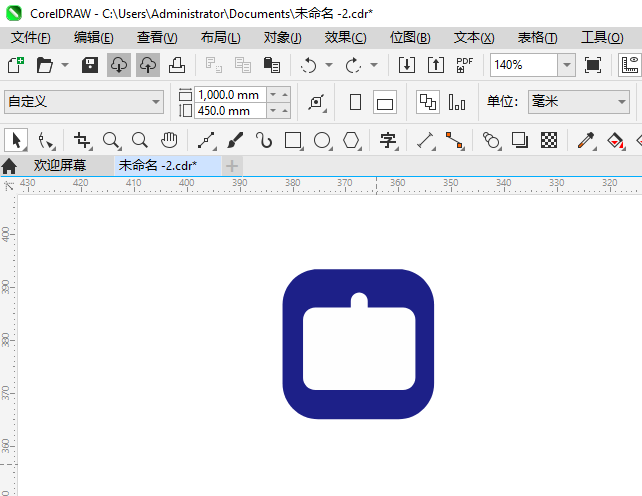Click the Open folder icon
Viewport: 642px width, 496px height.
[45, 65]
